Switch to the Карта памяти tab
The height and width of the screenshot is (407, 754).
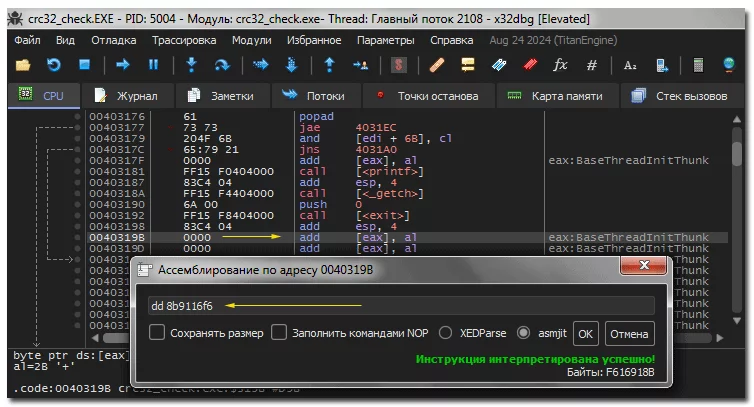(557, 96)
